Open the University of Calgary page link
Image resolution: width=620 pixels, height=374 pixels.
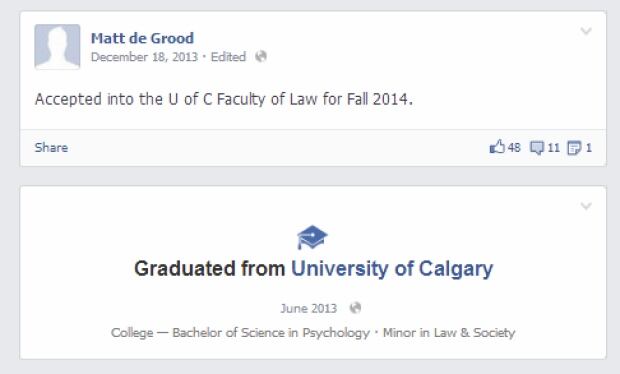click(392, 269)
